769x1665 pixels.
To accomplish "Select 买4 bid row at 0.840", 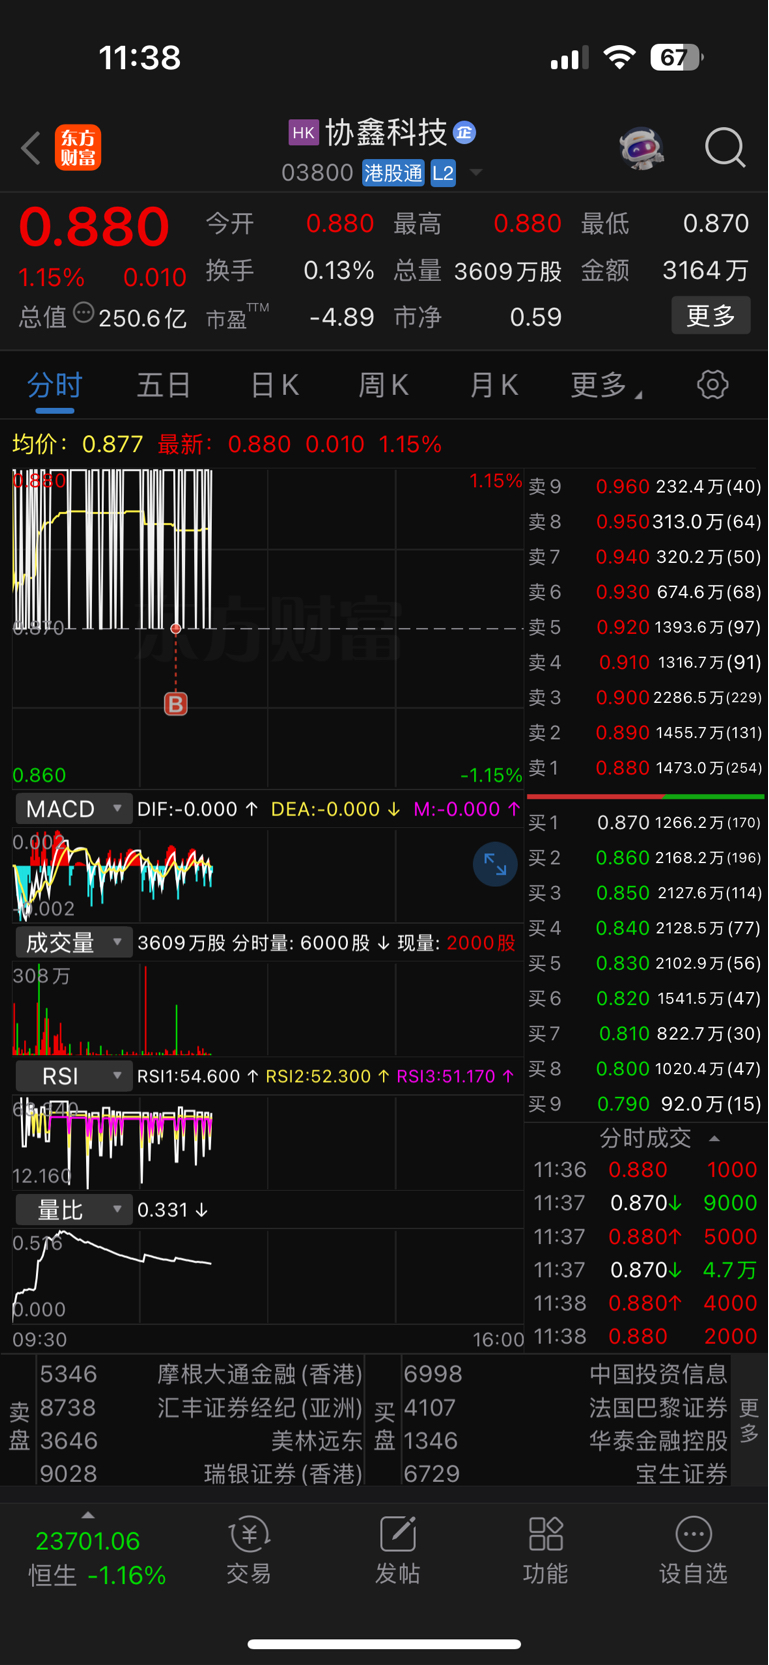I will 645,928.
